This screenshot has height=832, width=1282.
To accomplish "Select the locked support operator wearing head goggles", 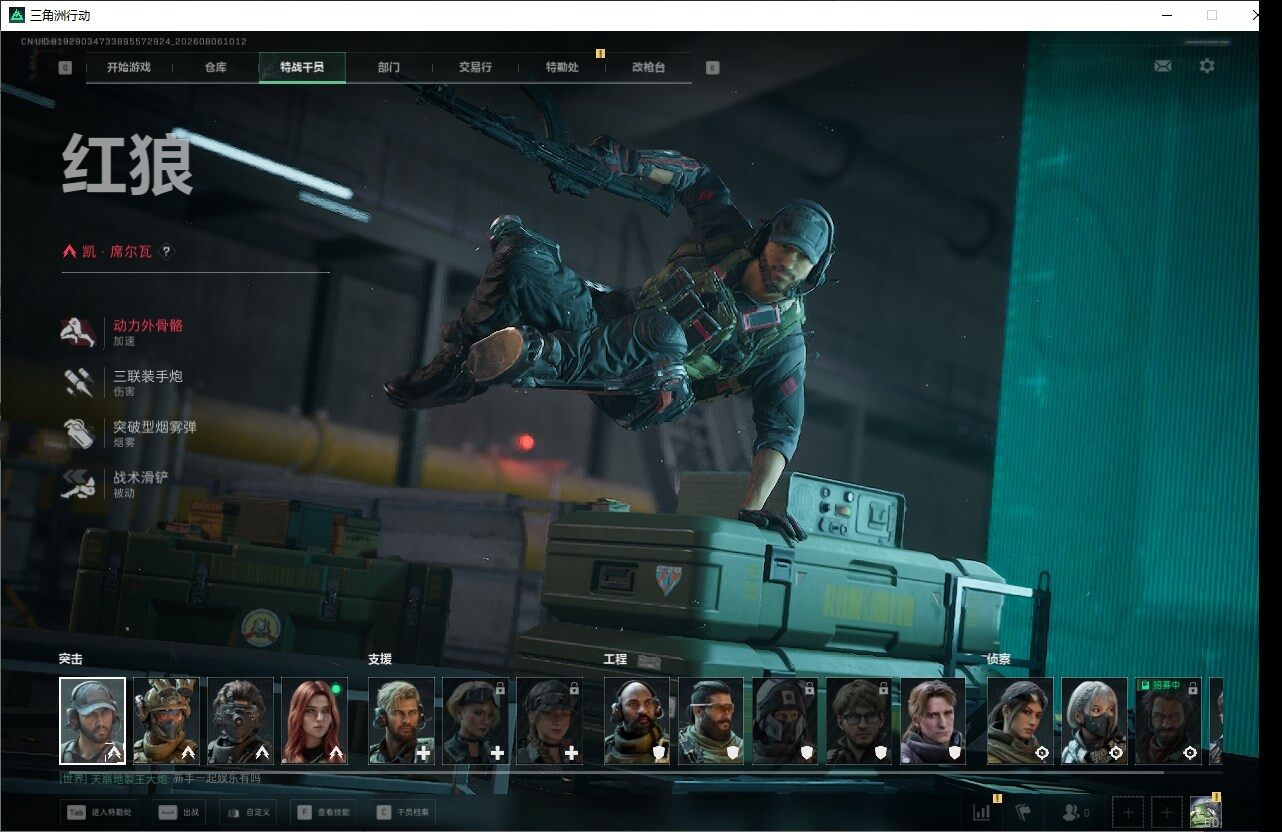I will [x=550, y=721].
